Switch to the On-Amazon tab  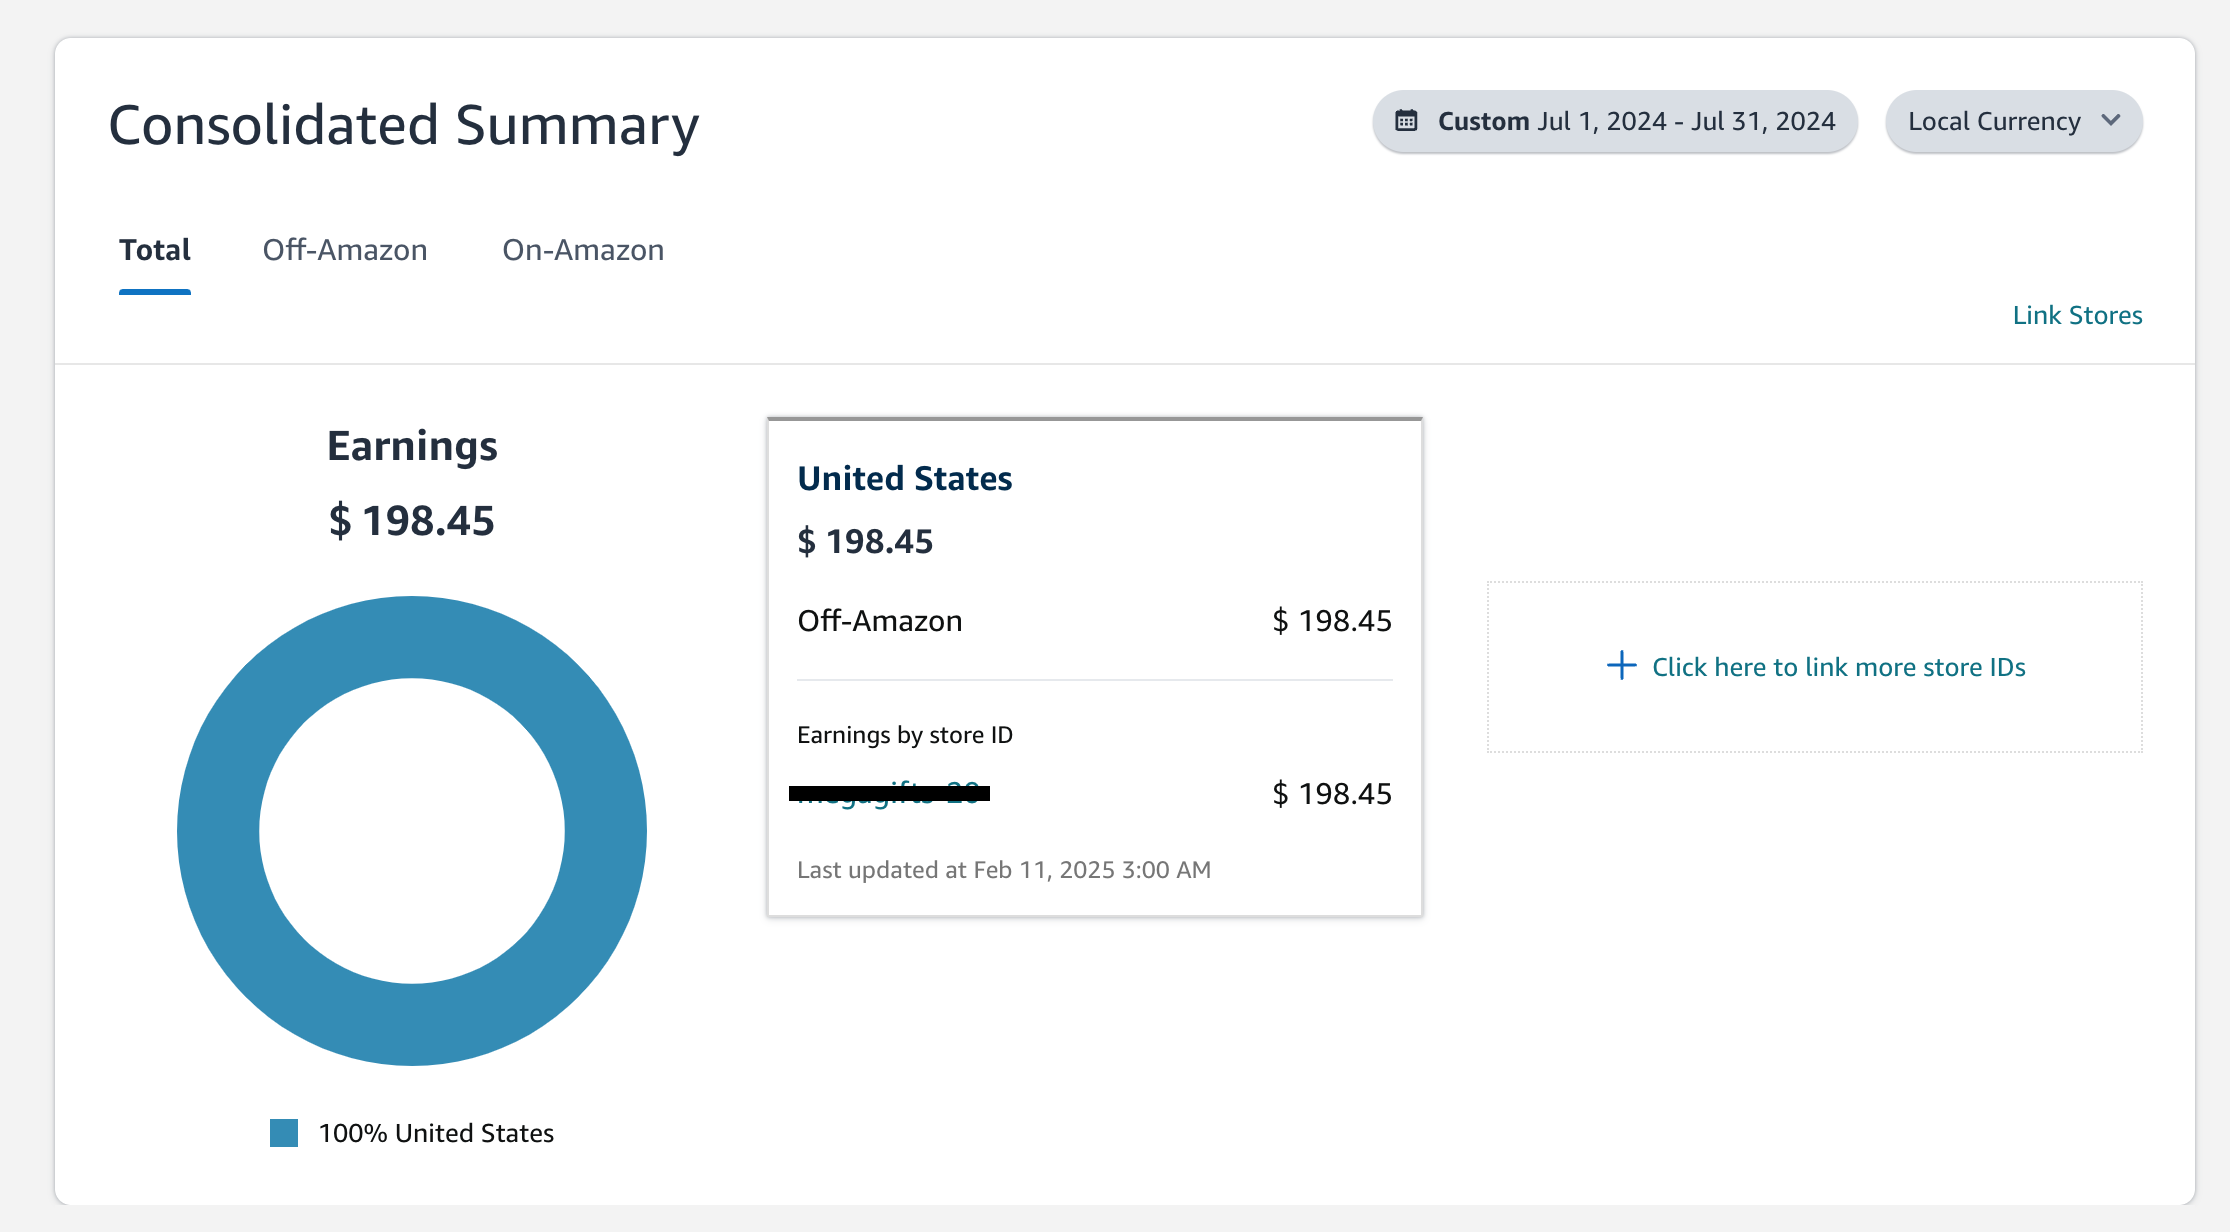(x=583, y=250)
